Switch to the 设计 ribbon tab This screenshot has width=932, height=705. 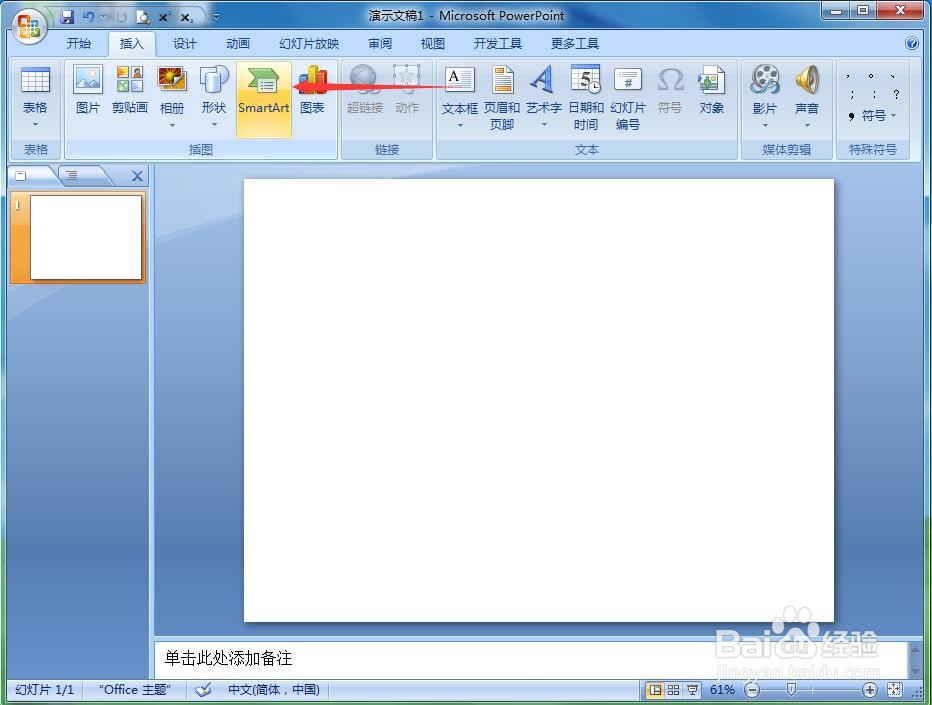click(x=185, y=43)
